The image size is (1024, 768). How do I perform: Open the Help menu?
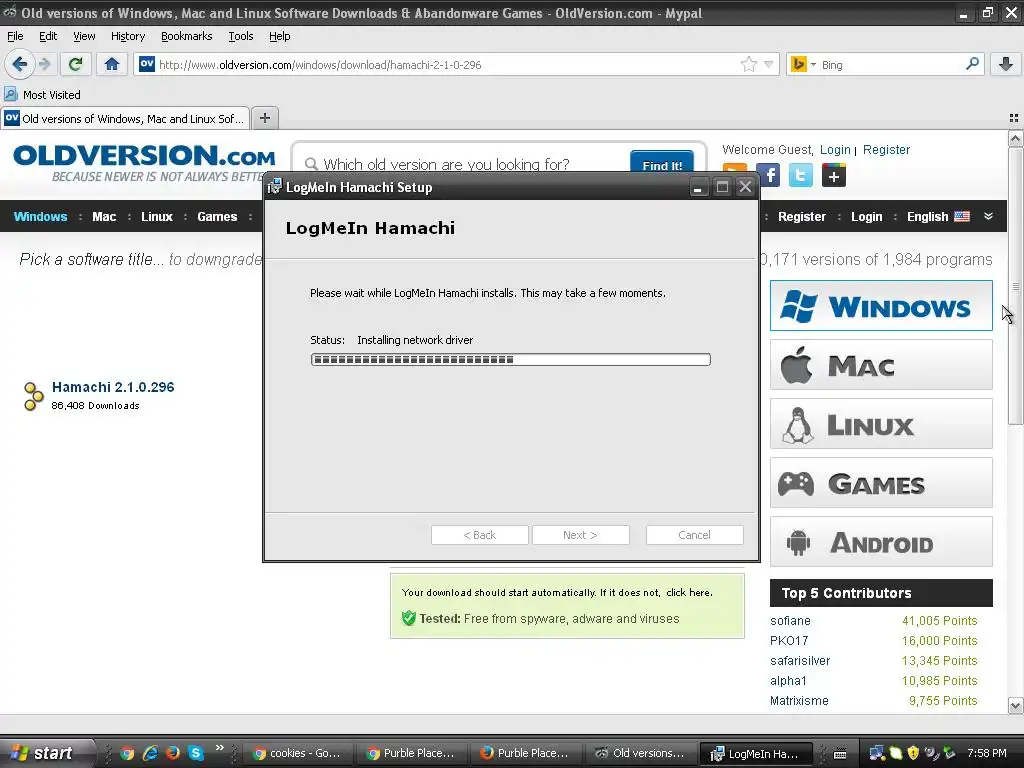click(x=280, y=36)
